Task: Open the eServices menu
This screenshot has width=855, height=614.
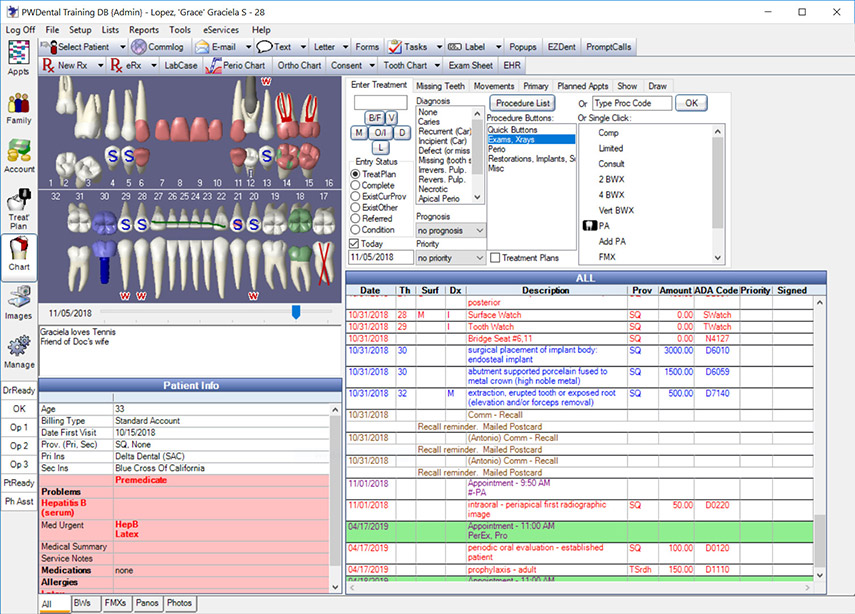Action: pos(221,30)
